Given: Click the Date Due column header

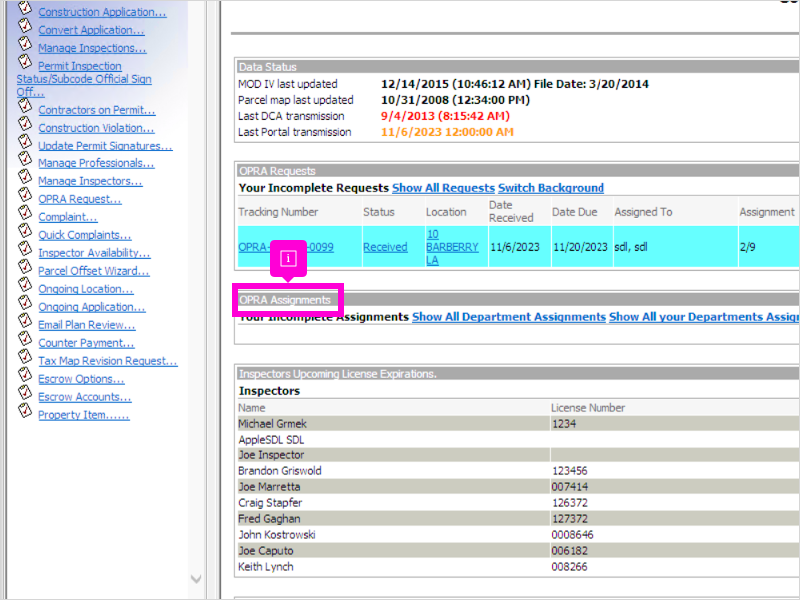Looking at the screenshot, I should [x=574, y=212].
